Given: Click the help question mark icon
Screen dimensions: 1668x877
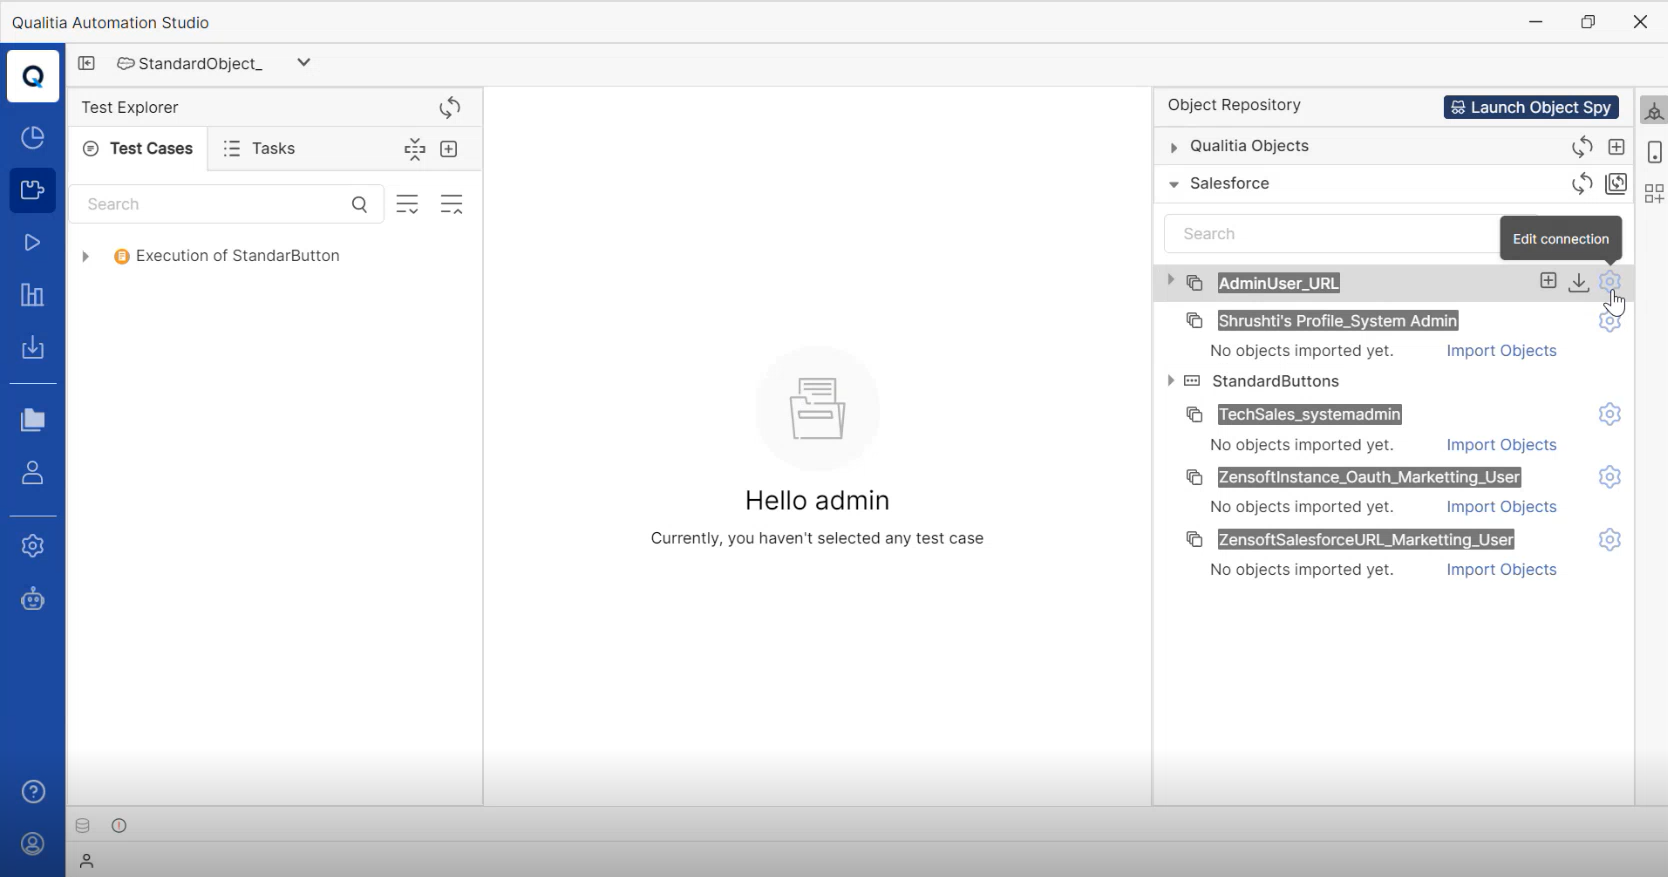Looking at the screenshot, I should point(32,791).
